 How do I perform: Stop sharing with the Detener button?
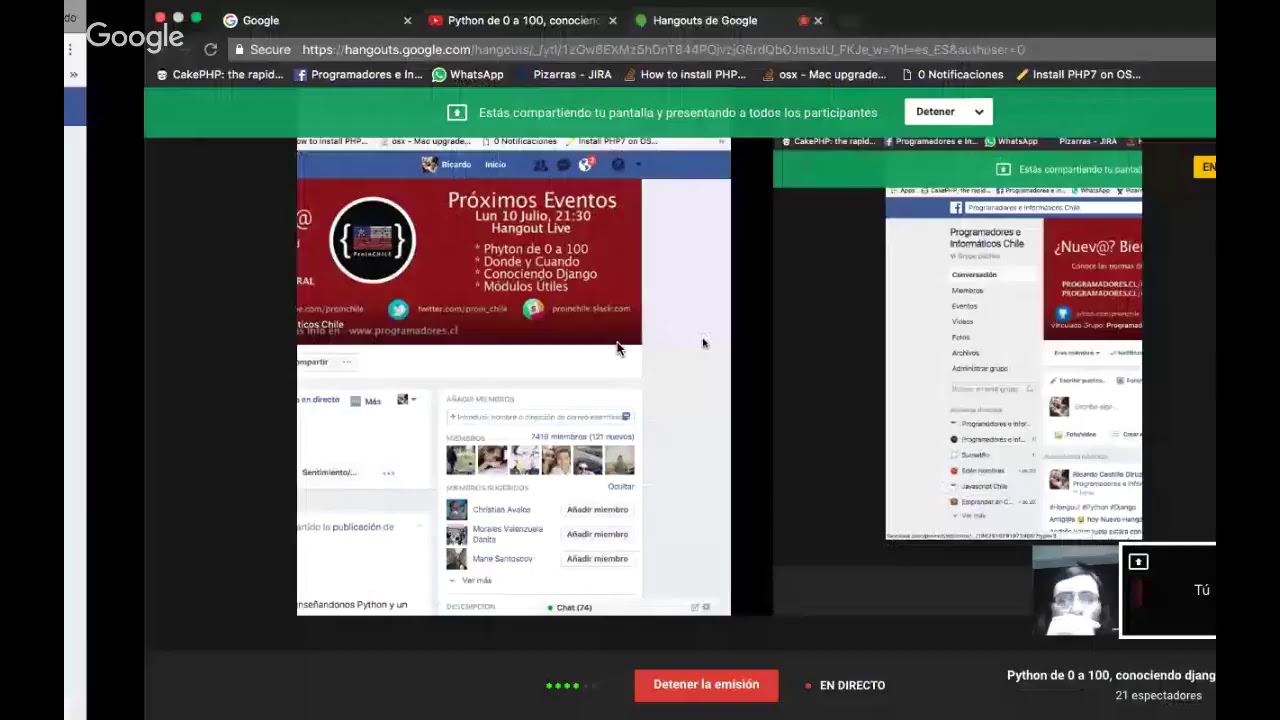936,112
